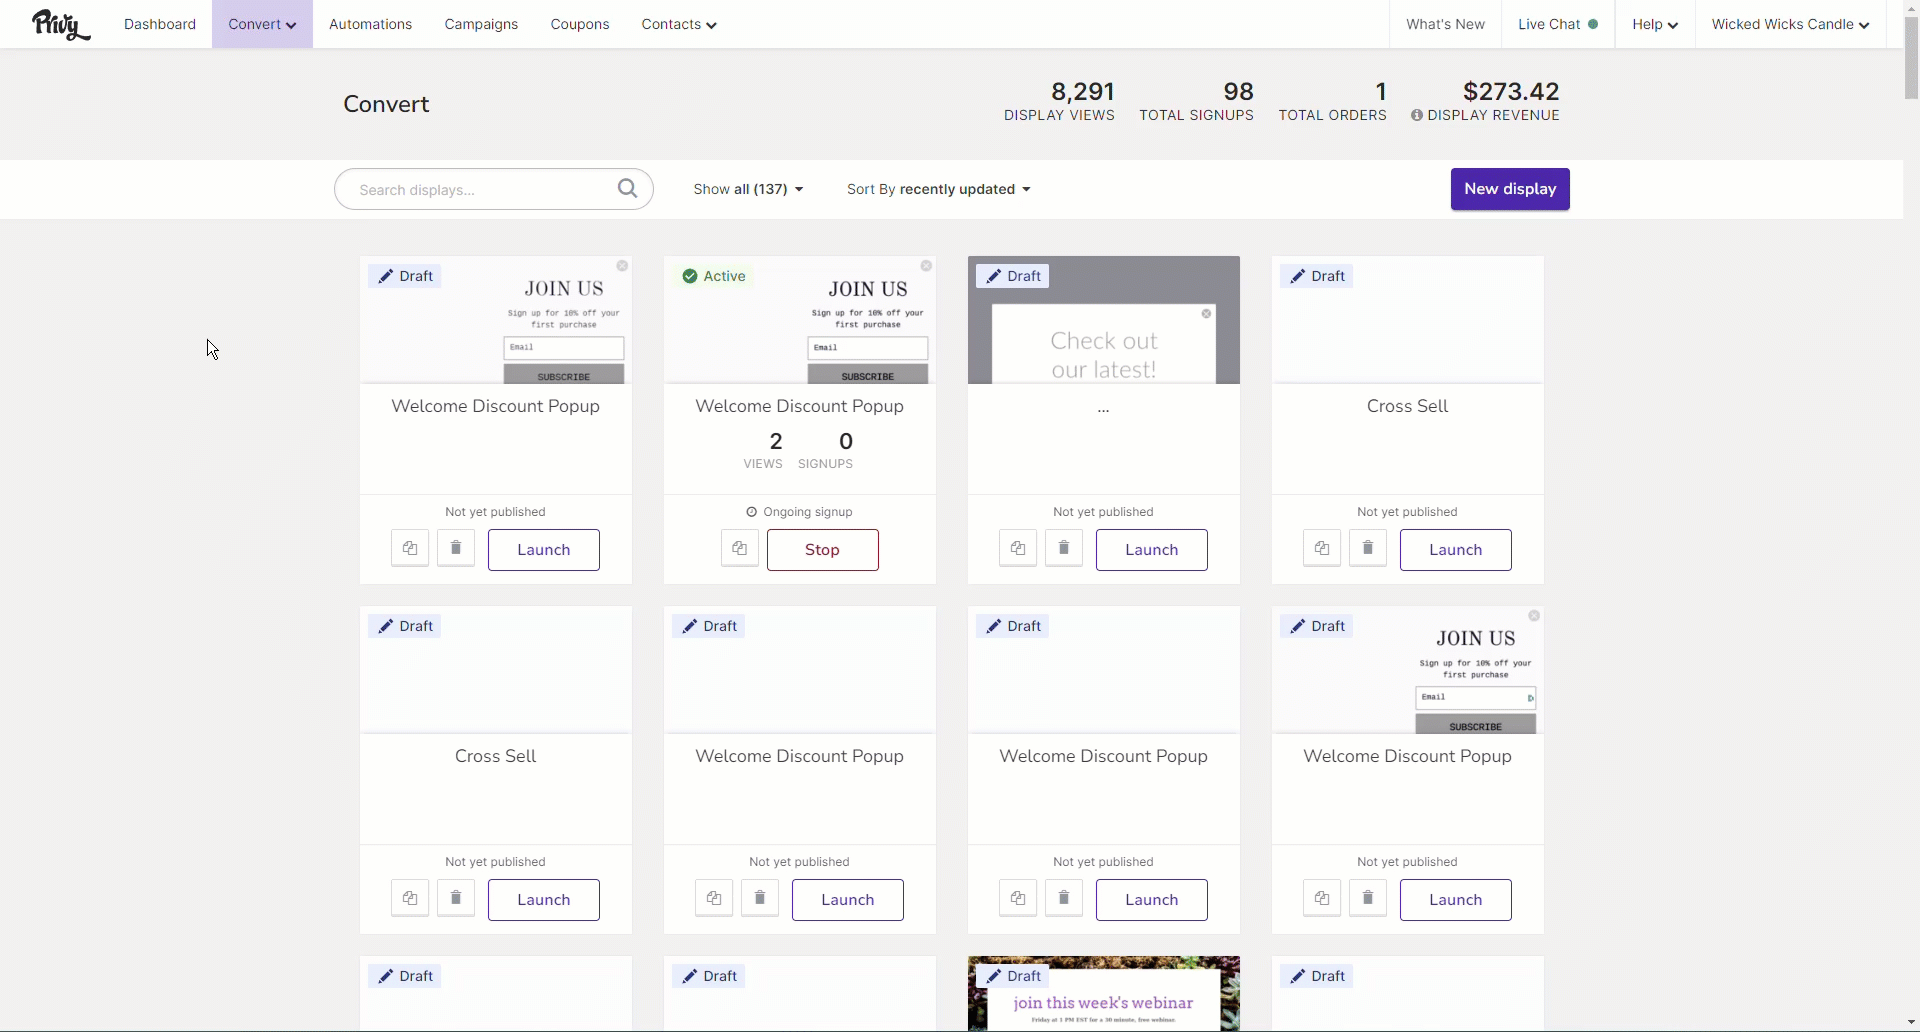Click the "2 Views" count on Active card

[763, 449]
